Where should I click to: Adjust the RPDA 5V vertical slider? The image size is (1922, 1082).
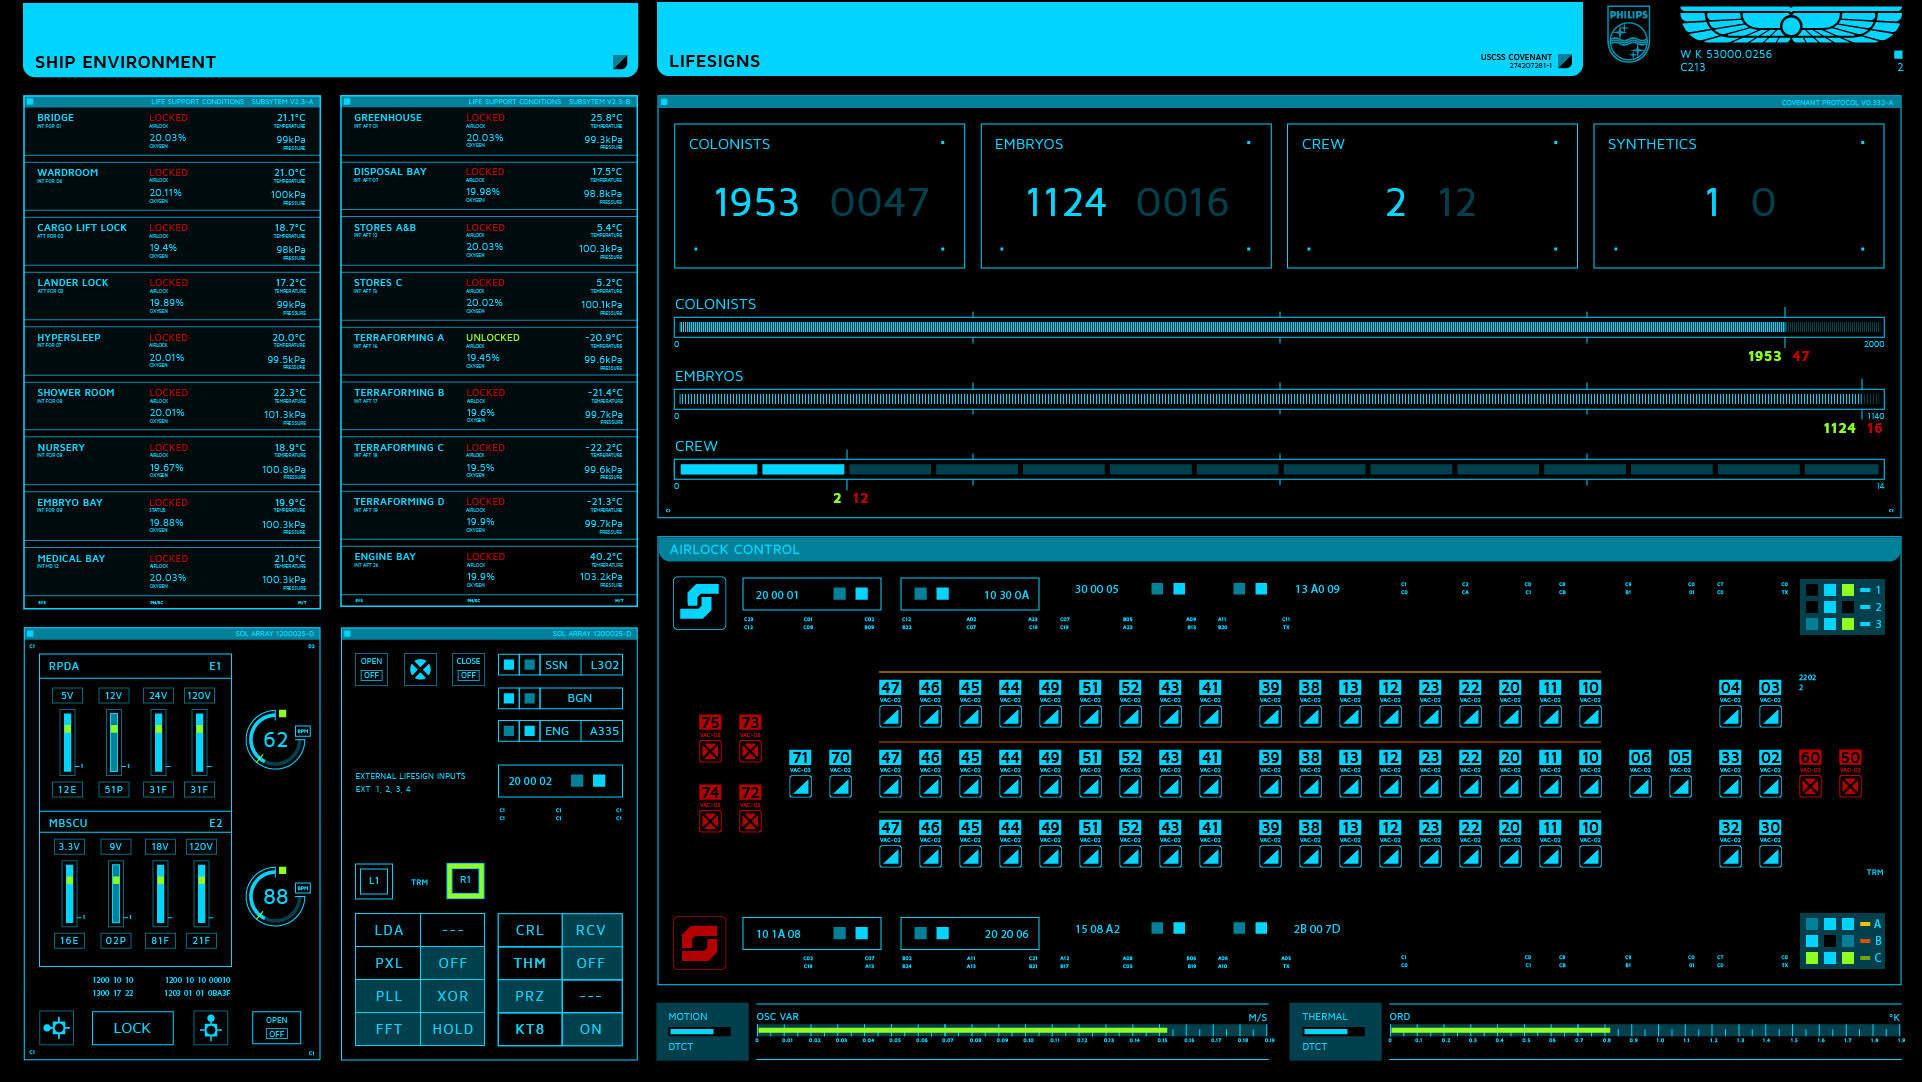tap(67, 741)
